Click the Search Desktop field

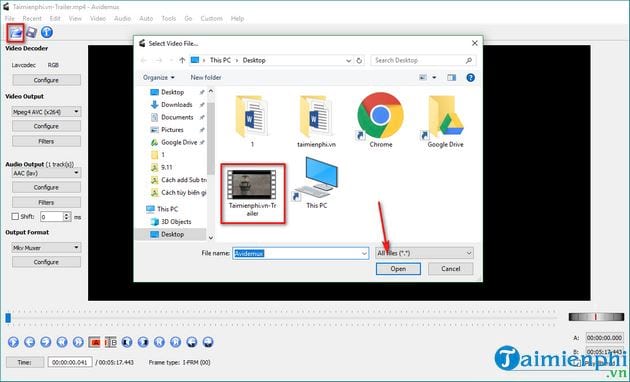(423, 60)
